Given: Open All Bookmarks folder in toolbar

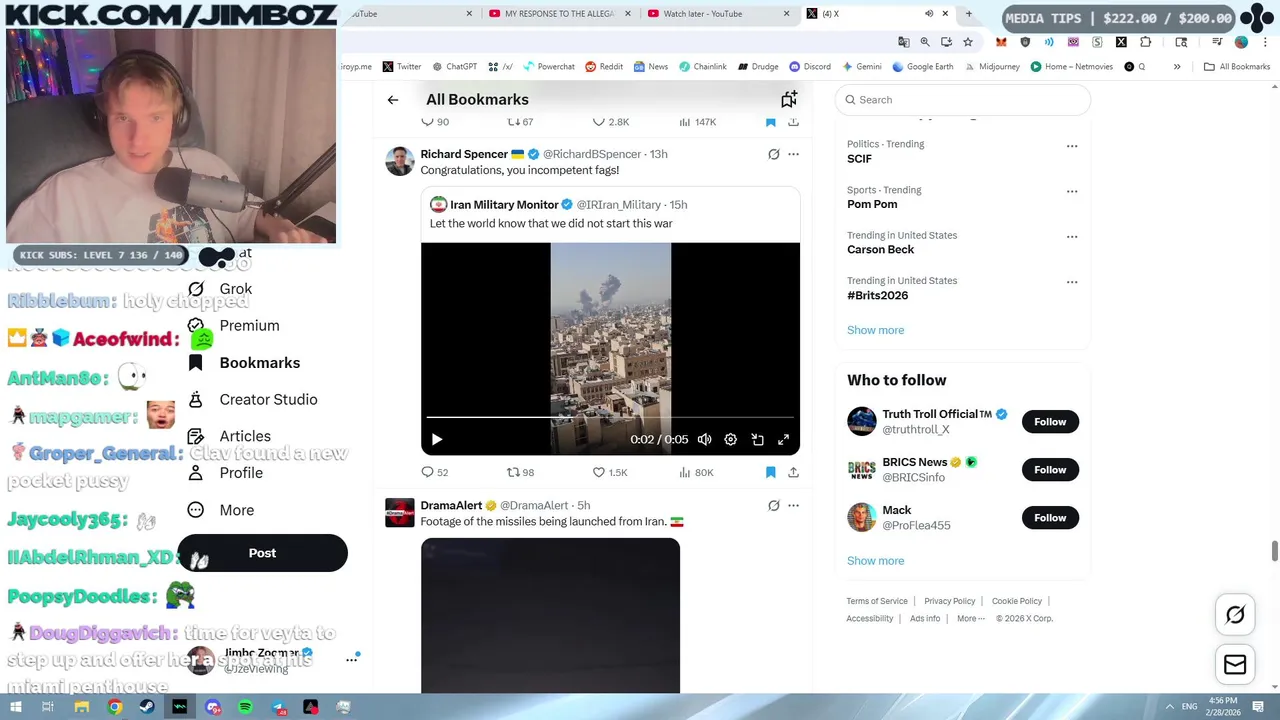Looking at the screenshot, I should click(x=1237, y=67).
